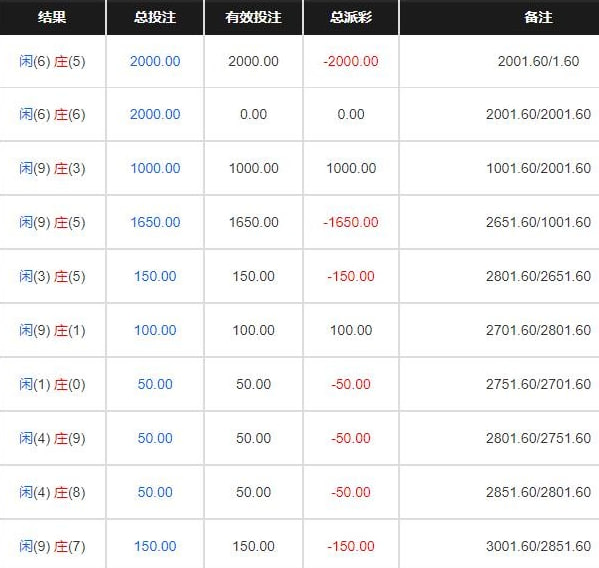Open the blue 1000.00 bet amount link
This screenshot has height=568, width=599.
coord(155,168)
